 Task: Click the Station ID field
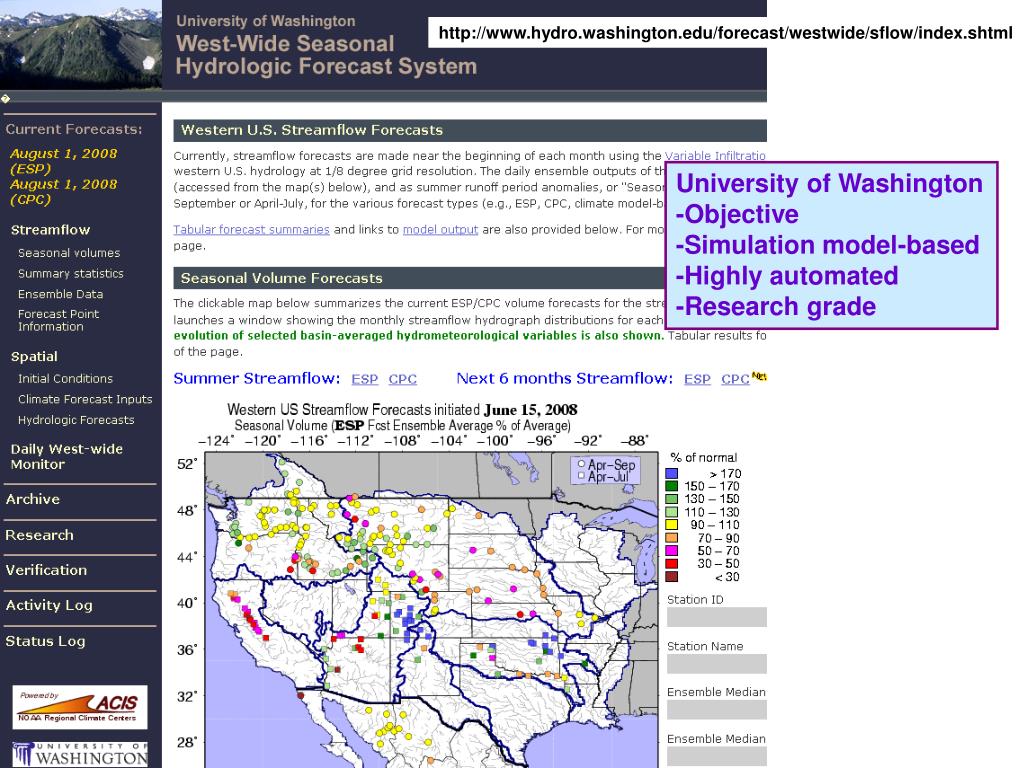point(716,617)
